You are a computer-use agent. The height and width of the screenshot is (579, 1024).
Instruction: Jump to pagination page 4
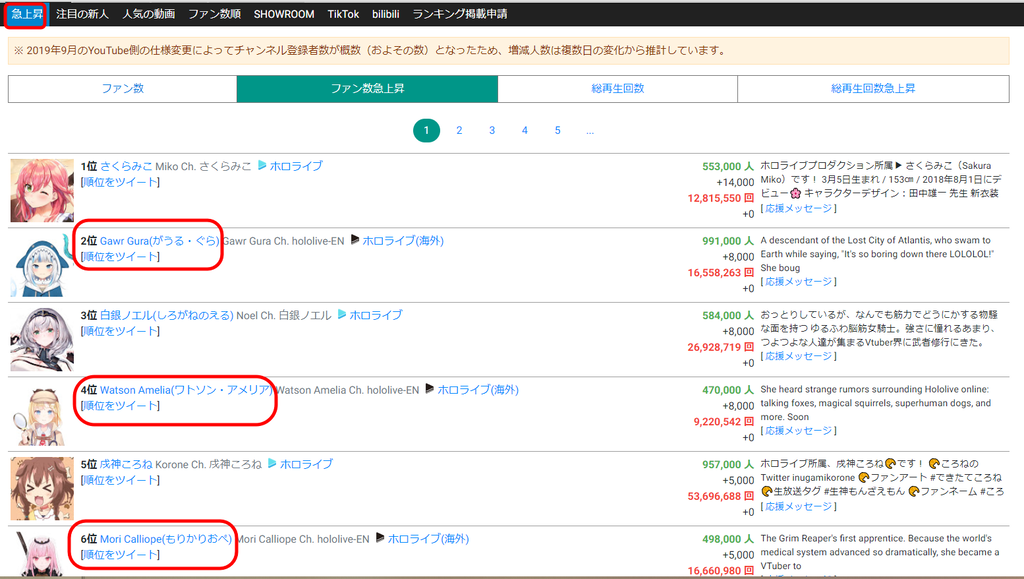[524, 131]
